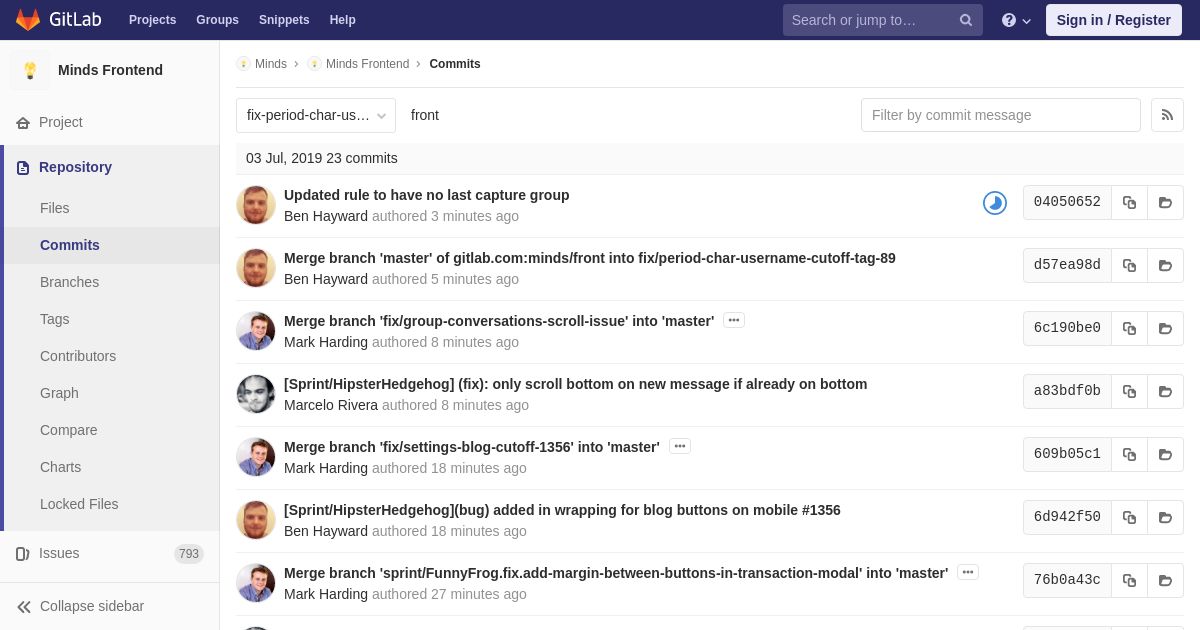The height and width of the screenshot is (630, 1200).
Task: Copy commit SHA d57ea98d
Action: point(1129,265)
